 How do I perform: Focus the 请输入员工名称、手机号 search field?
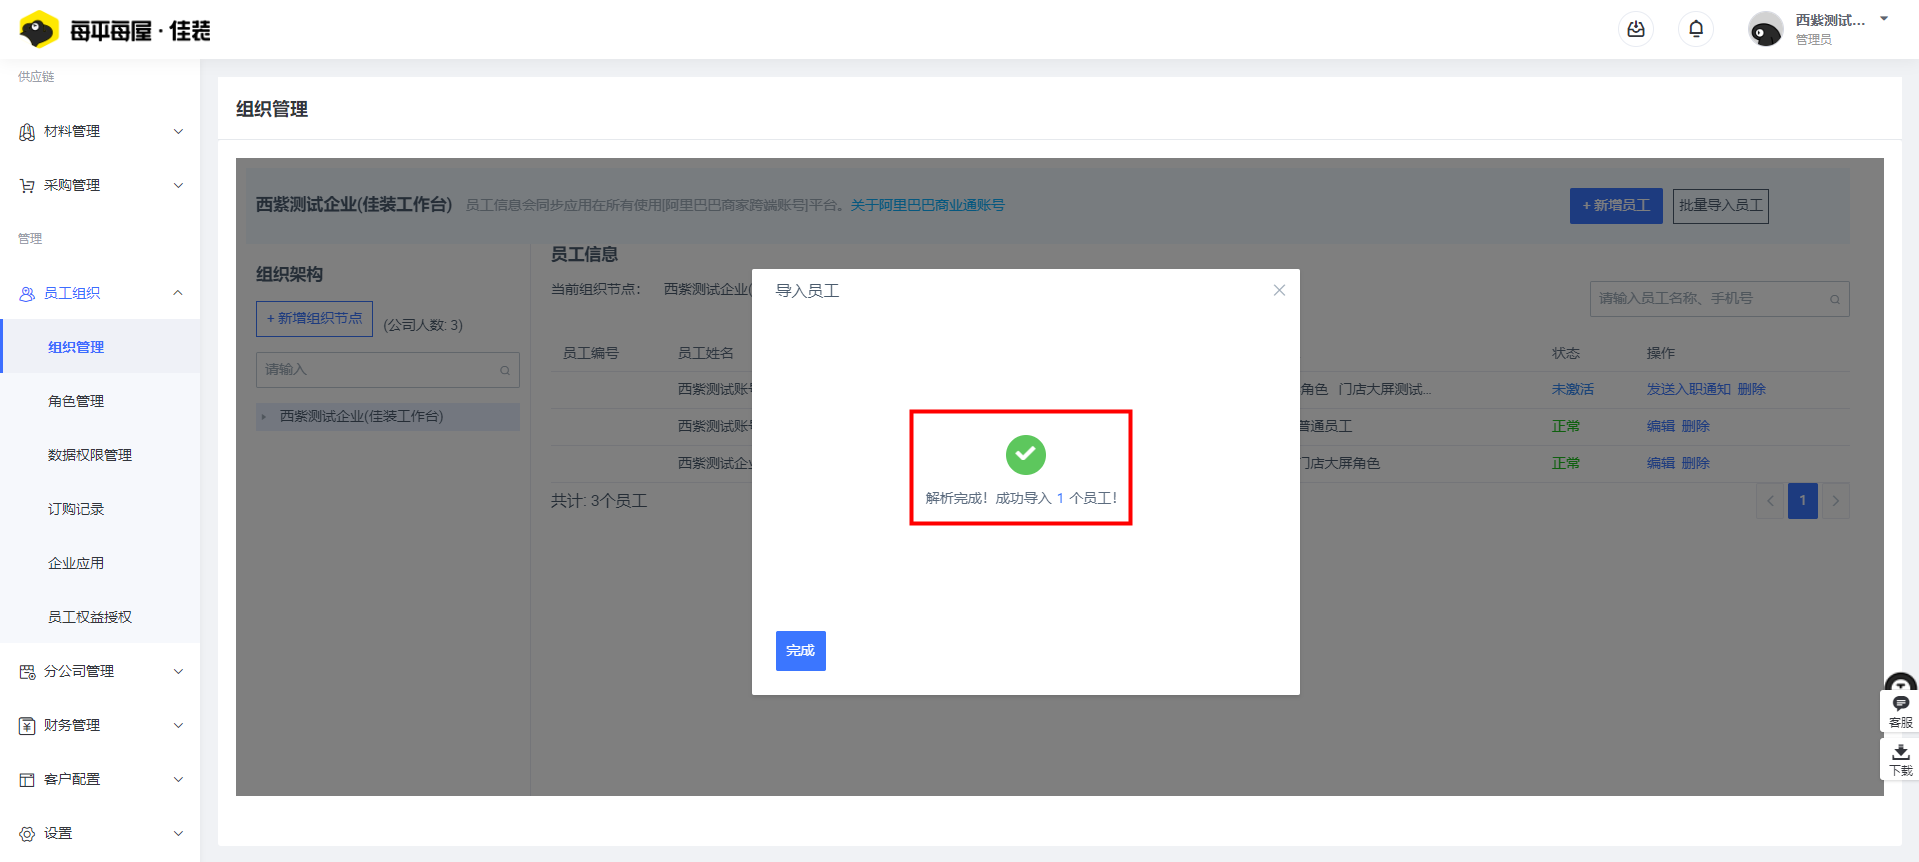pyautogui.click(x=1719, y=299)
